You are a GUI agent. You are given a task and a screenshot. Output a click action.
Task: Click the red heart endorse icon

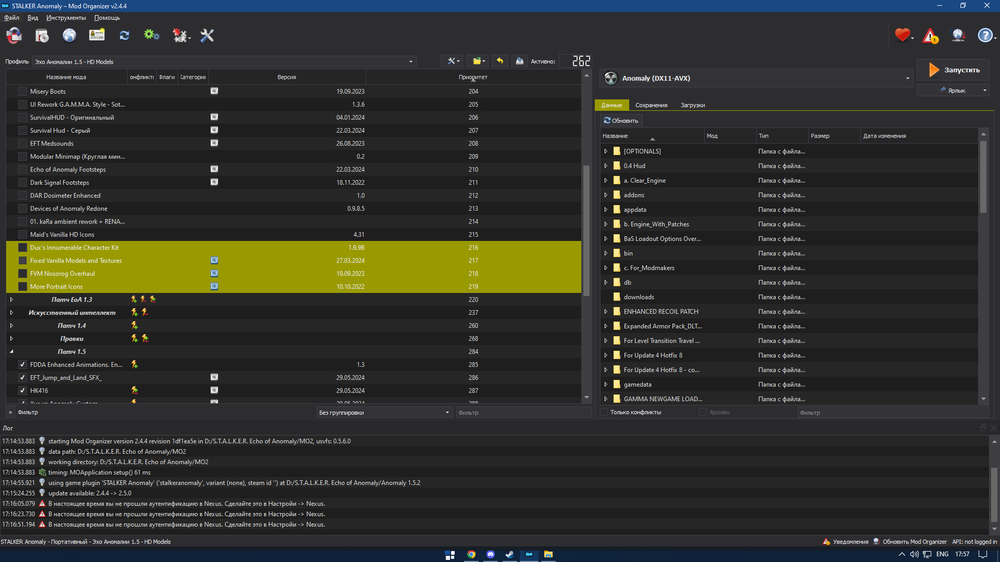[x=902, y=36]
